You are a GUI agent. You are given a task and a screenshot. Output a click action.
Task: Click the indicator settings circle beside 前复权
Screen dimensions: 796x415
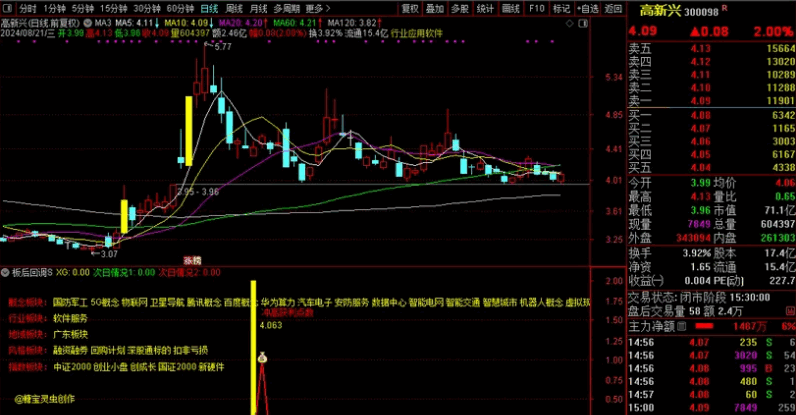coord(87,23)
